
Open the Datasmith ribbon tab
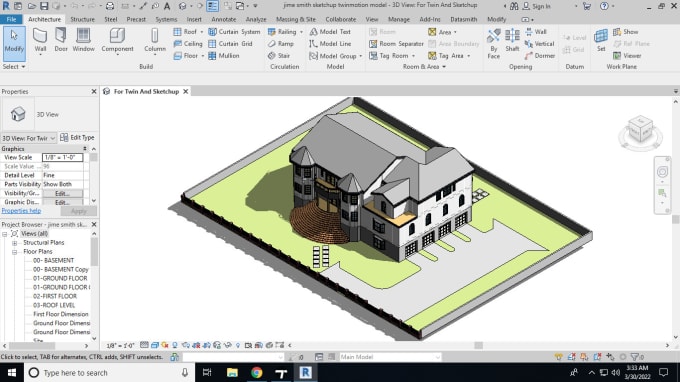pos(464,20)
